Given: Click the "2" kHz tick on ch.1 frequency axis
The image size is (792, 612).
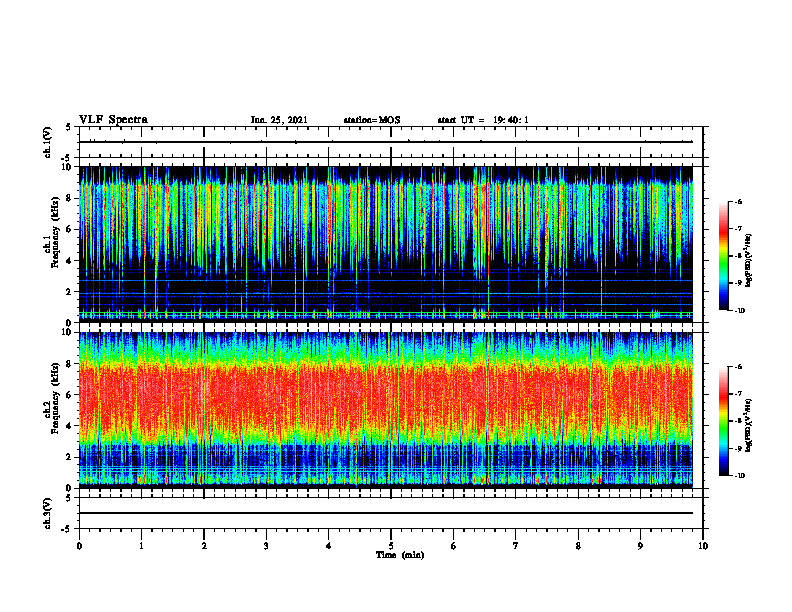Looking at the screenshot, I should coord(70,291).
